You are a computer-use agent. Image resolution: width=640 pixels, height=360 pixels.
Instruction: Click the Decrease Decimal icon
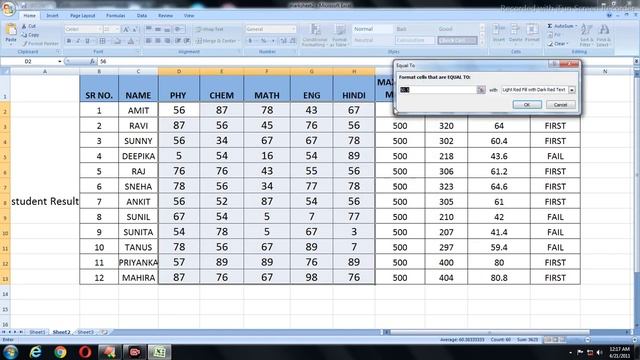[x=293, y=41]
